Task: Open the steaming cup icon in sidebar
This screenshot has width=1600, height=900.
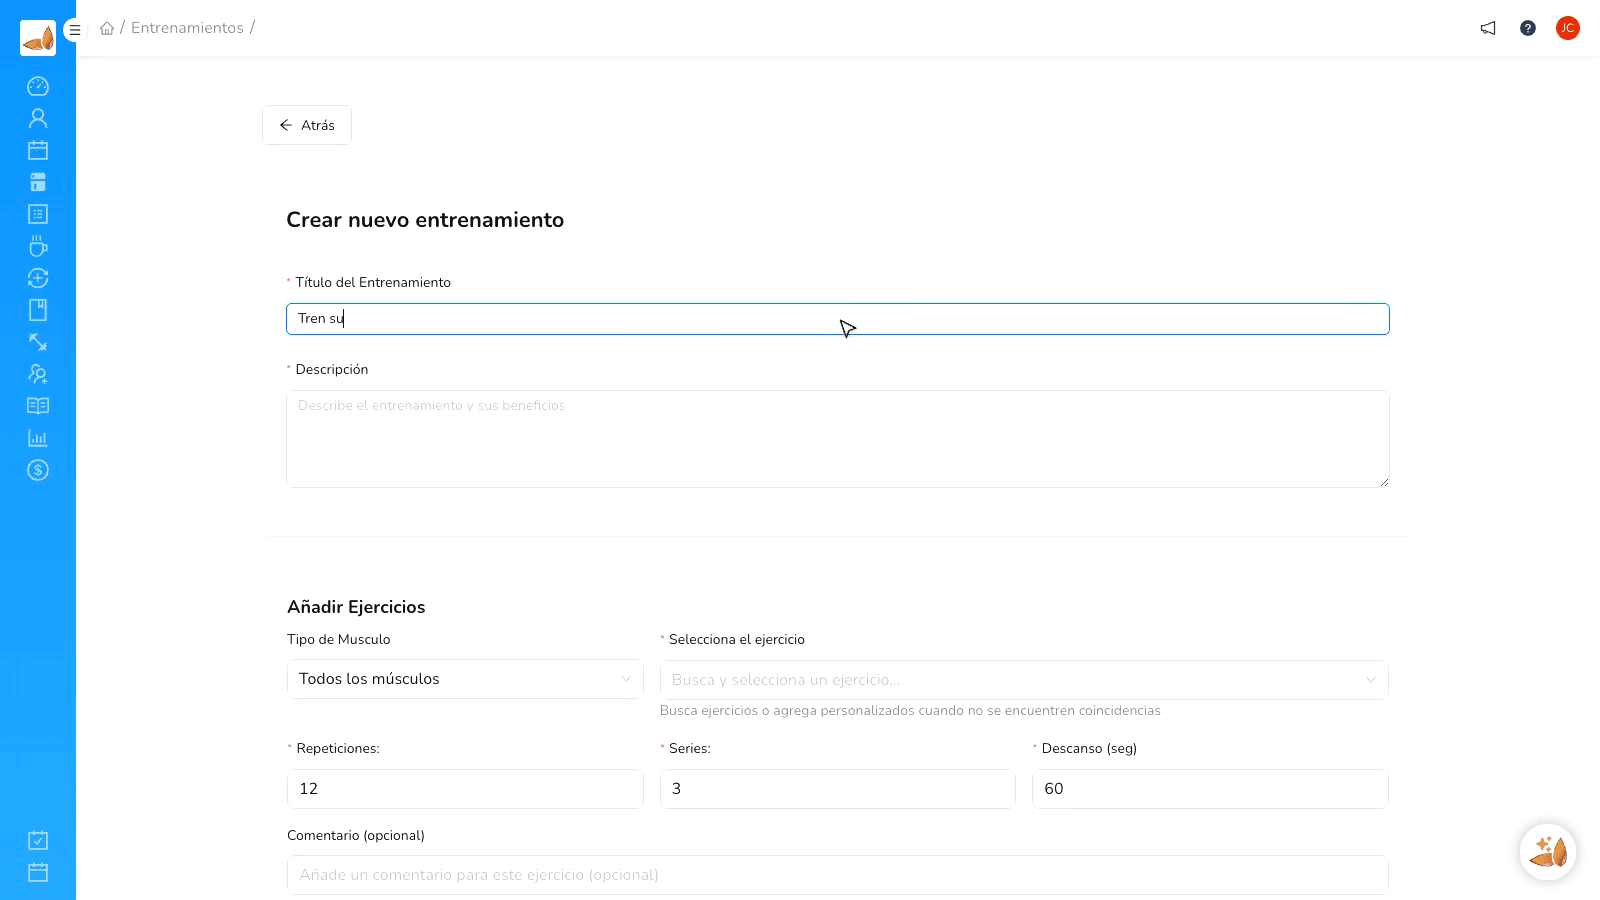Action: [x=38, y=246]
